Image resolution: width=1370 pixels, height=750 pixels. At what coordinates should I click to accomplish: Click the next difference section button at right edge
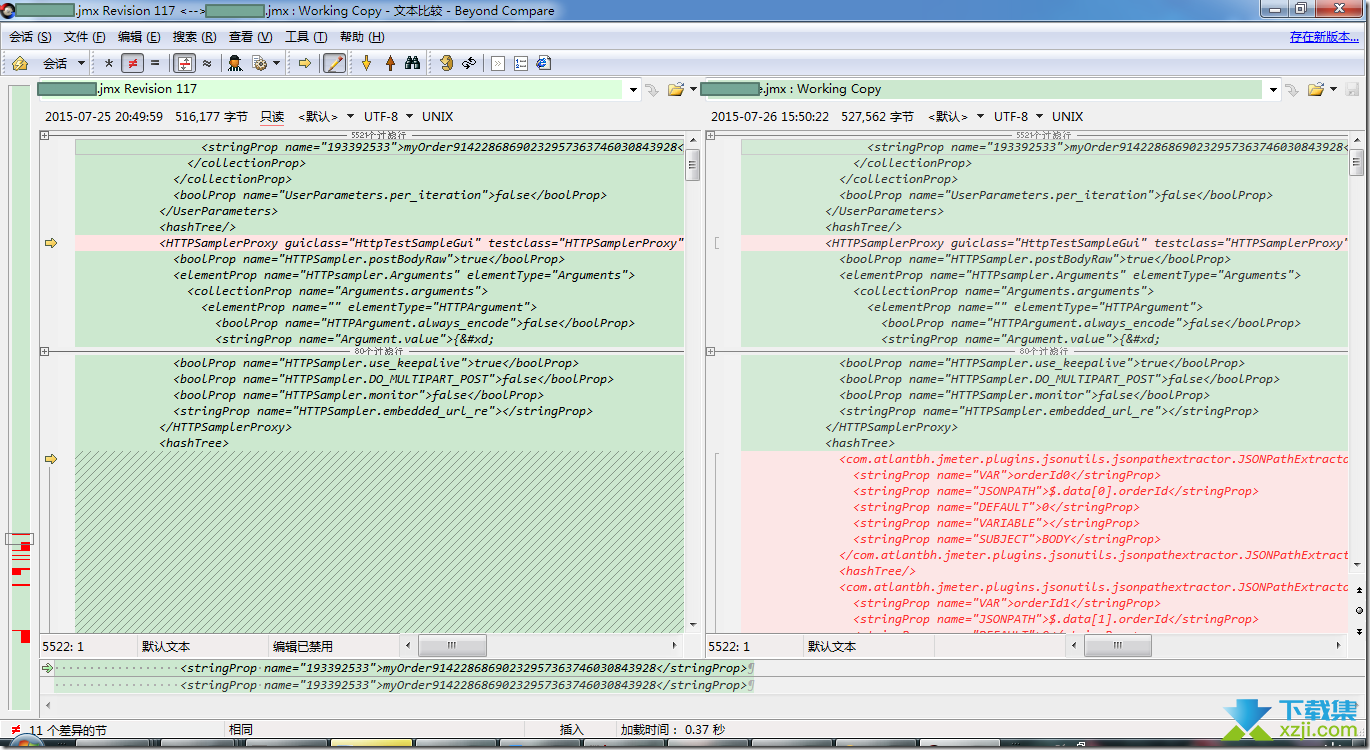point(1359,631)
